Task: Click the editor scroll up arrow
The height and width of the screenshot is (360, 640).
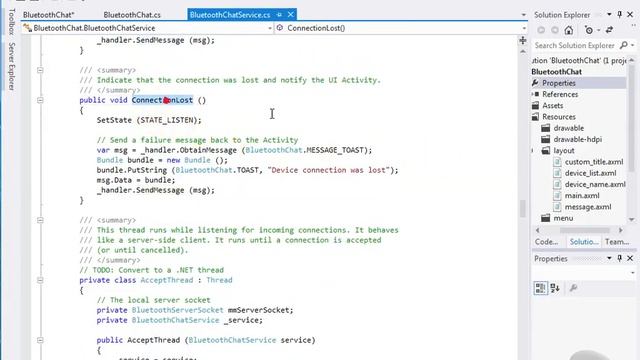Action: pyautogui.click(x=523, y=52)
